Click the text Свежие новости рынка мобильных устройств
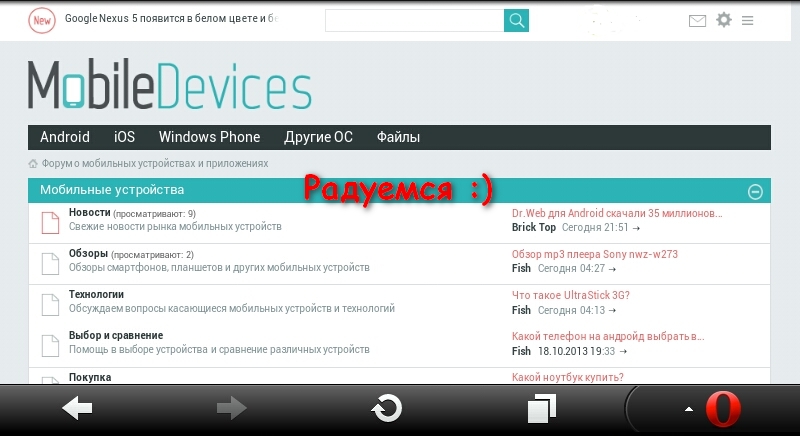The image size is (800, 436). click(x=175, y=226)
